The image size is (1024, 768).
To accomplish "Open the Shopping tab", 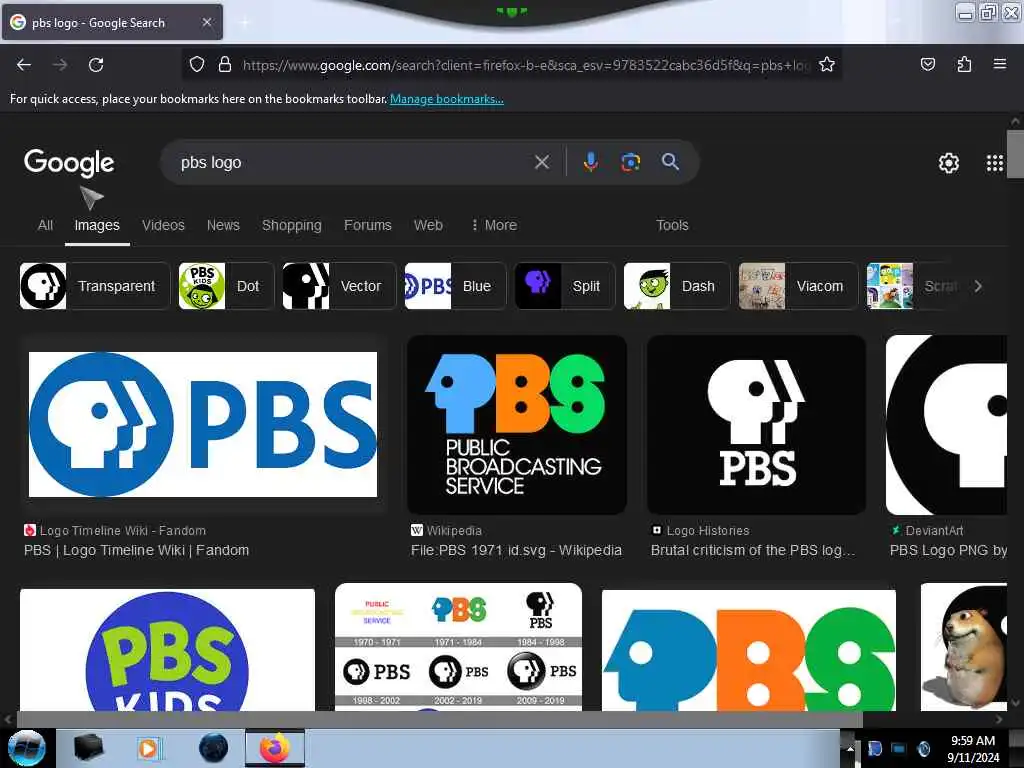I will click(x=292, y=225).
